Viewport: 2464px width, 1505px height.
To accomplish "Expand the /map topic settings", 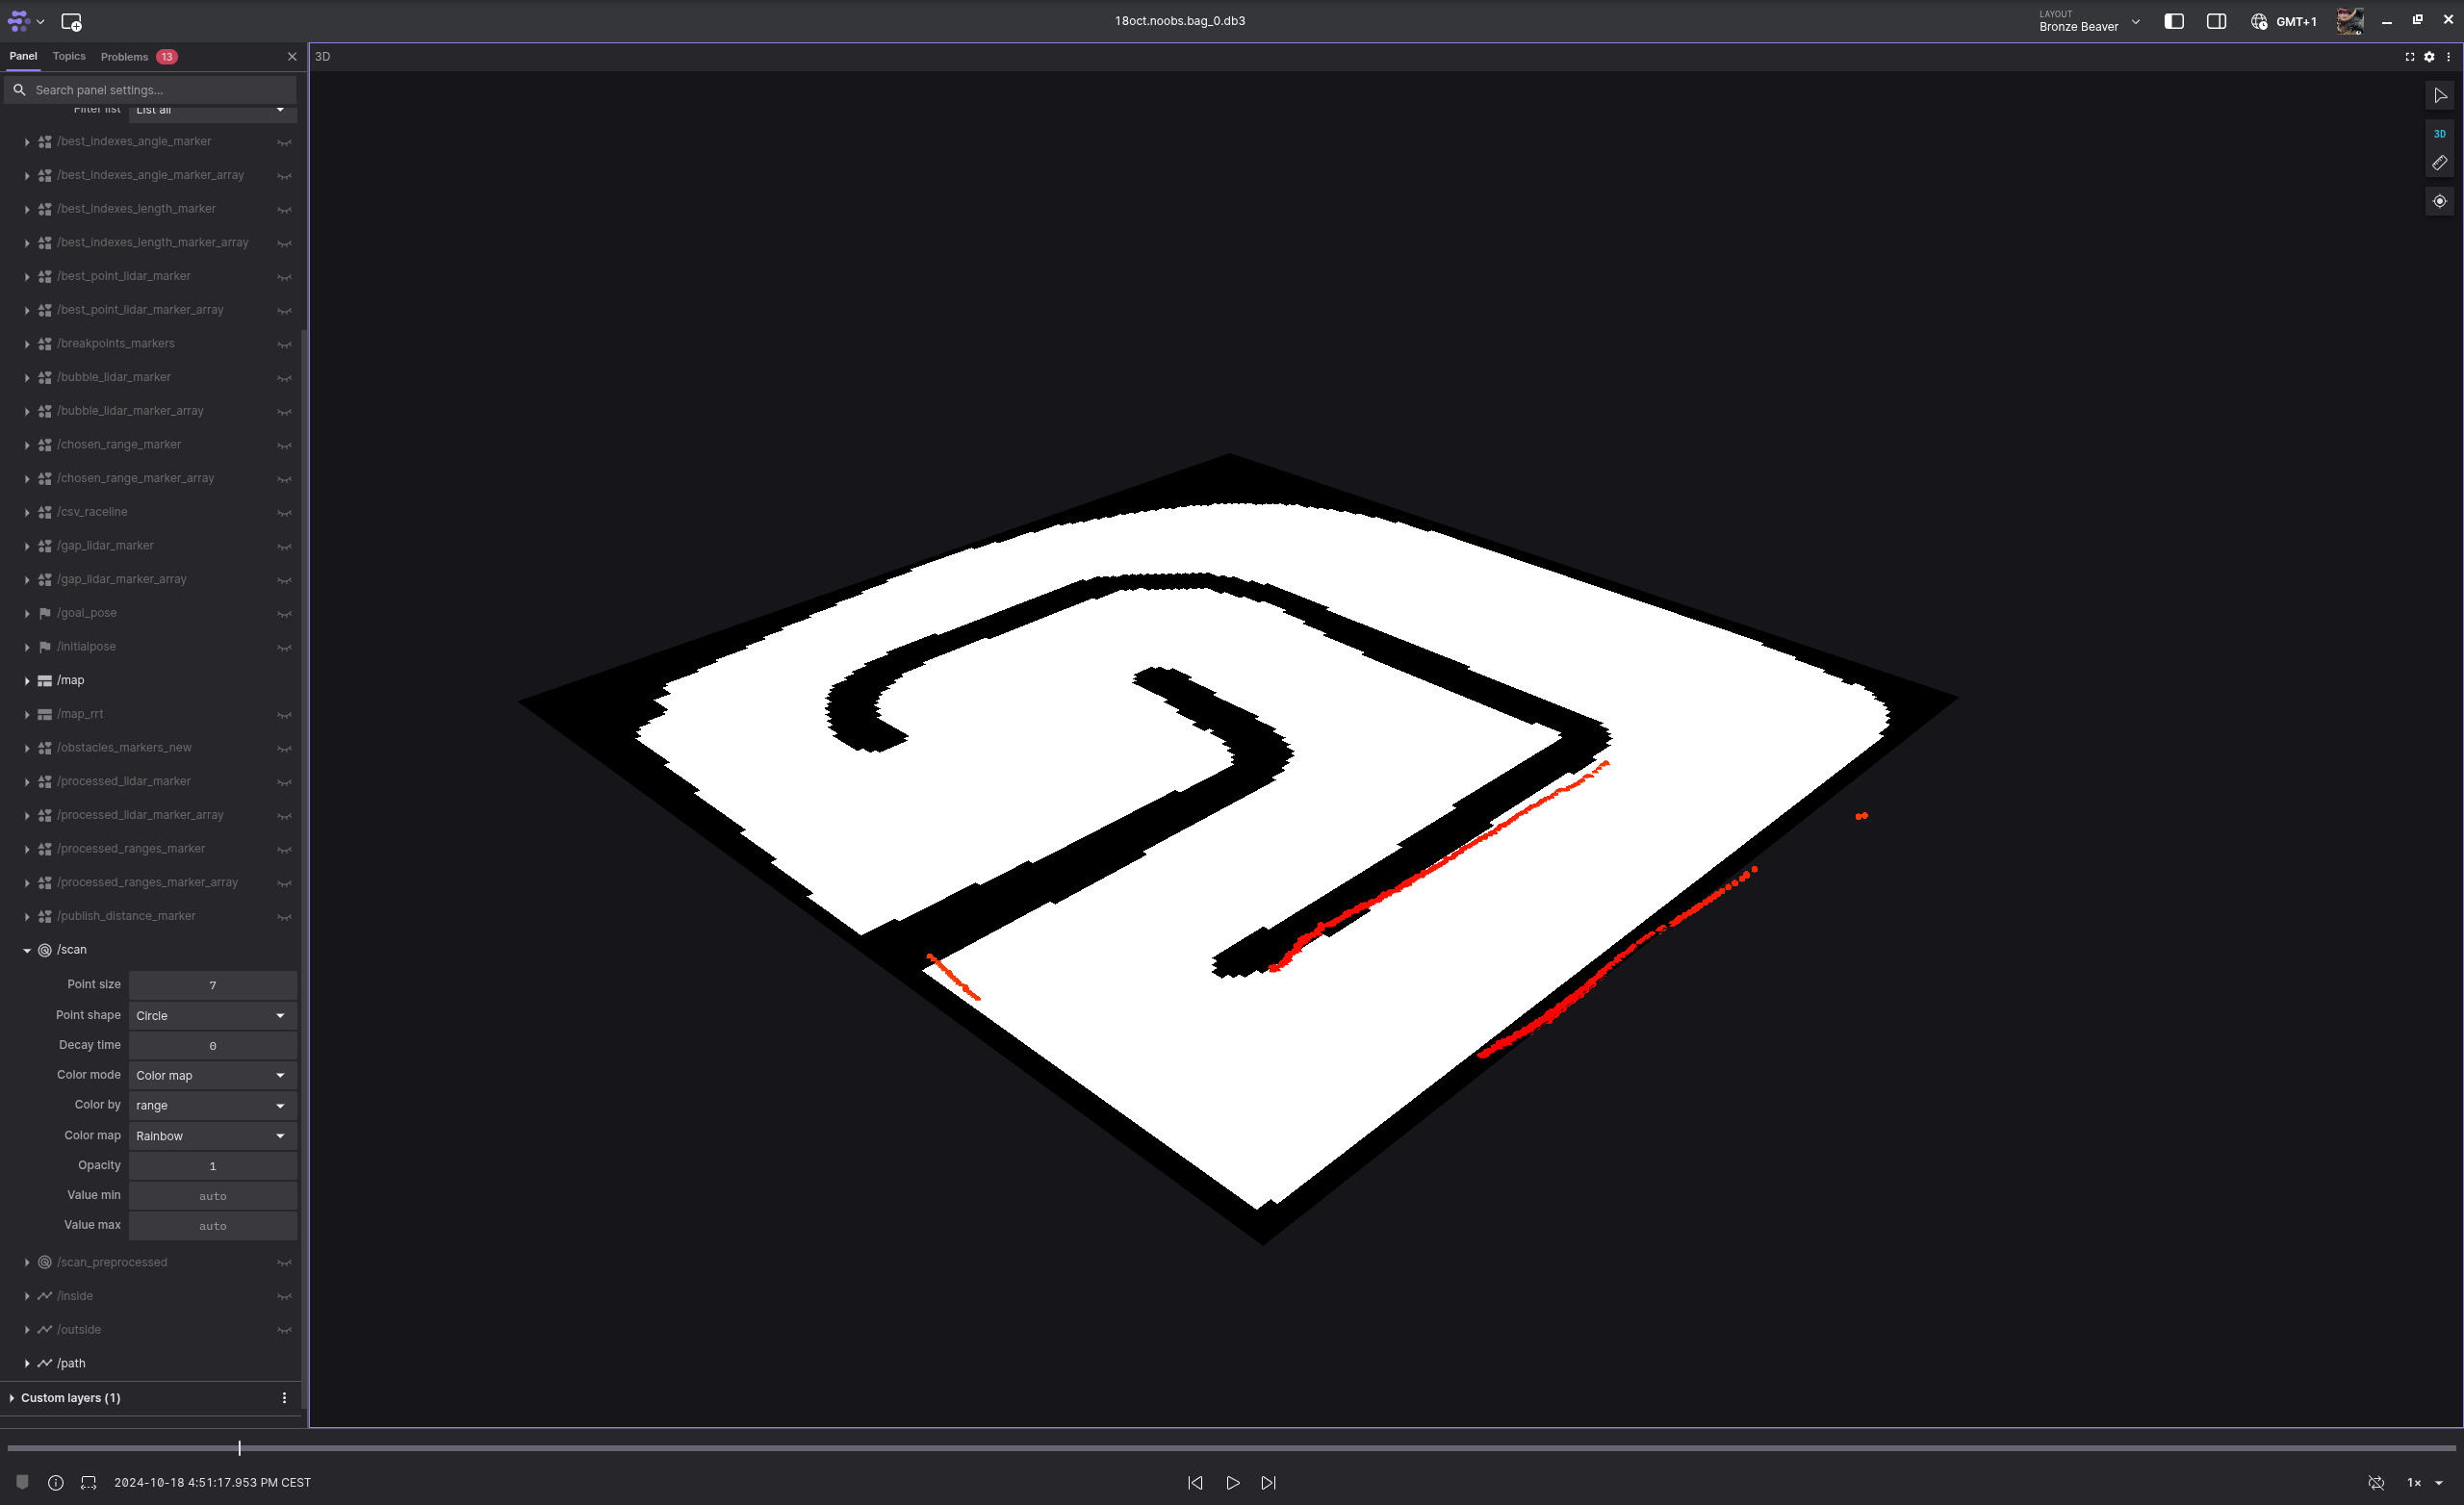I will click(27, 681).
